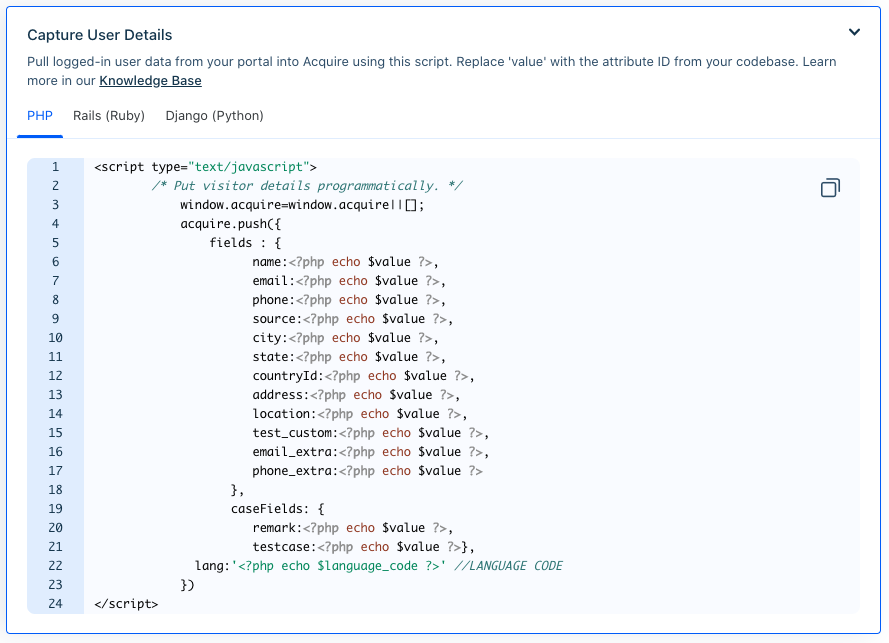
Task: Select the PHP tab
Action: click(x=40, y=116)
